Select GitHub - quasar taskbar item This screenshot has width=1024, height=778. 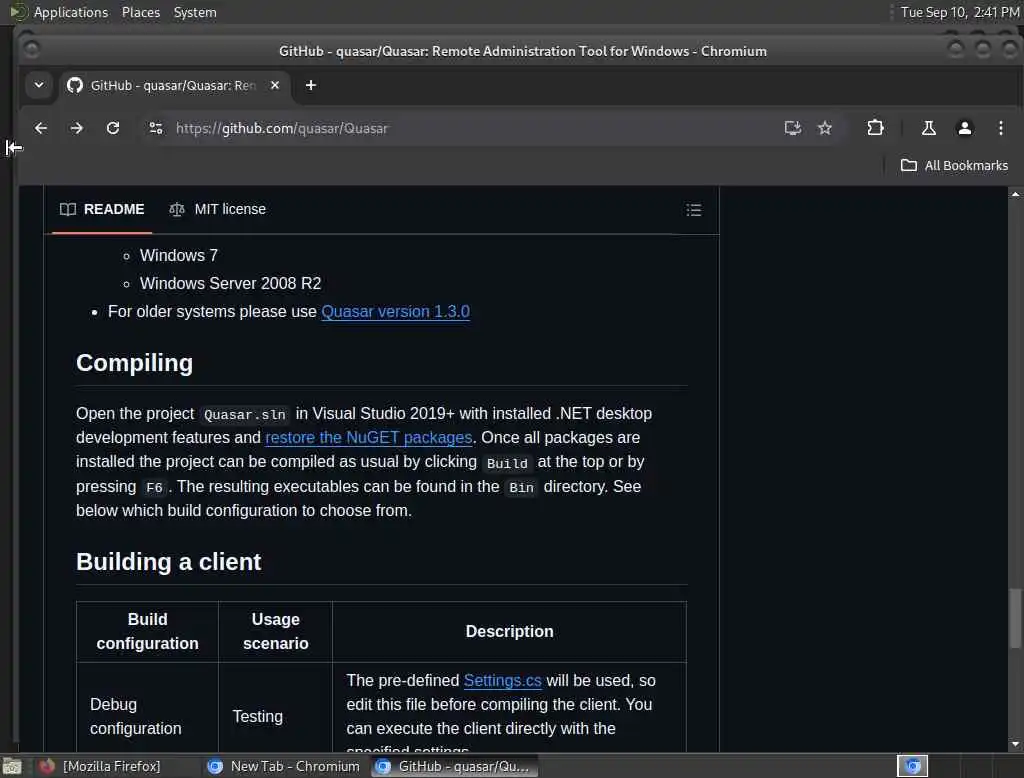click(x=455, y=766)
